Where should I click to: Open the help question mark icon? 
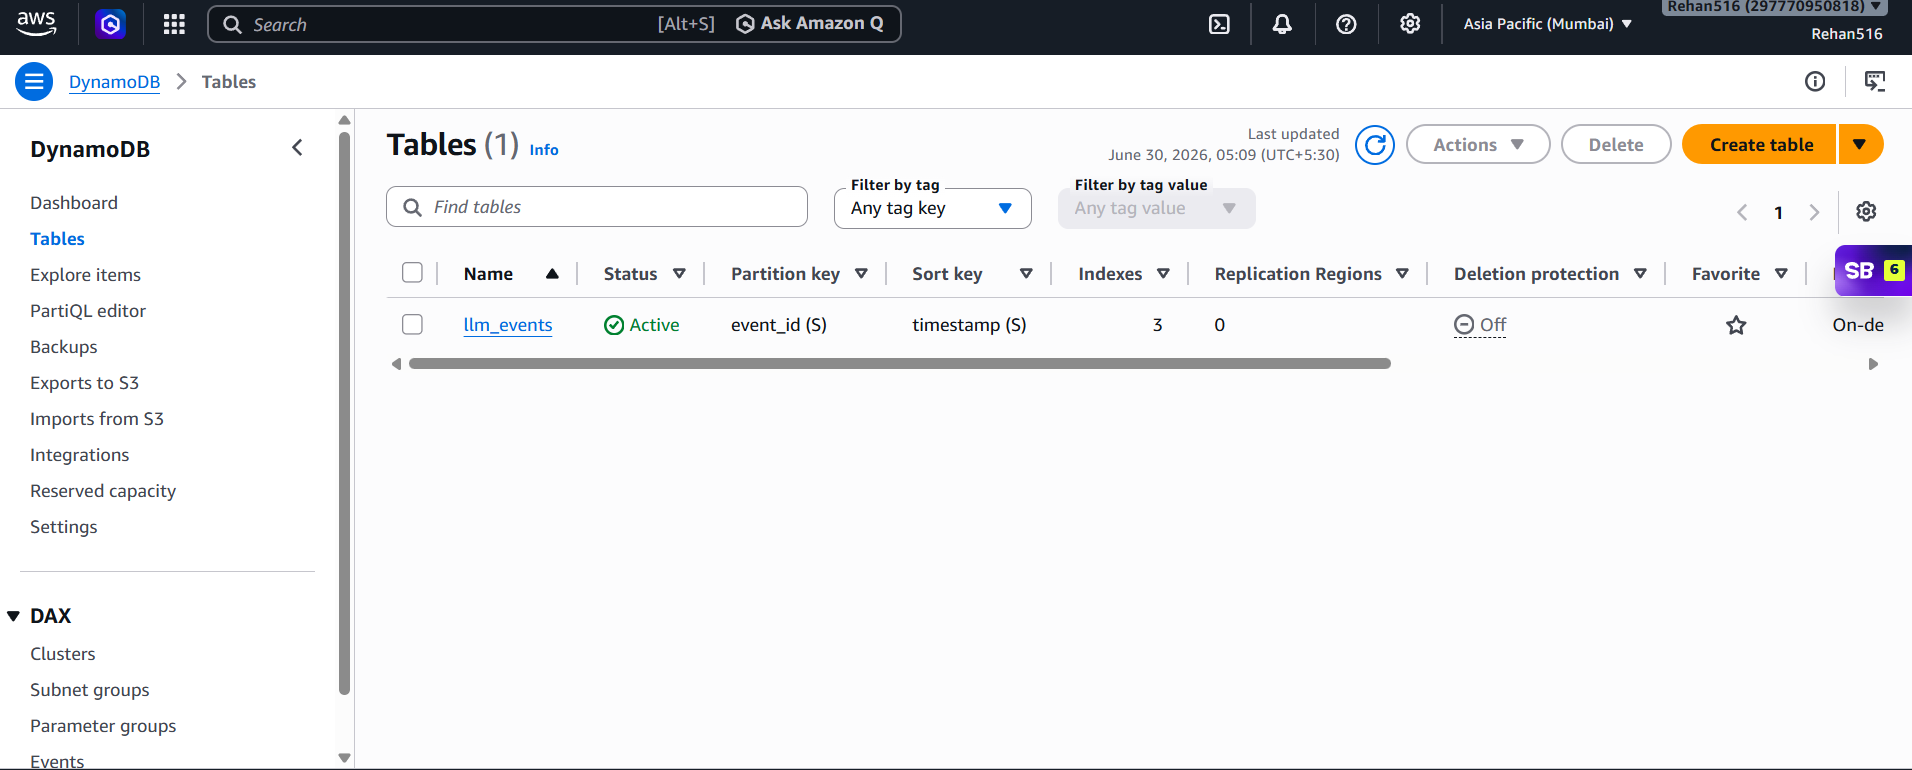coord(1346,24)
